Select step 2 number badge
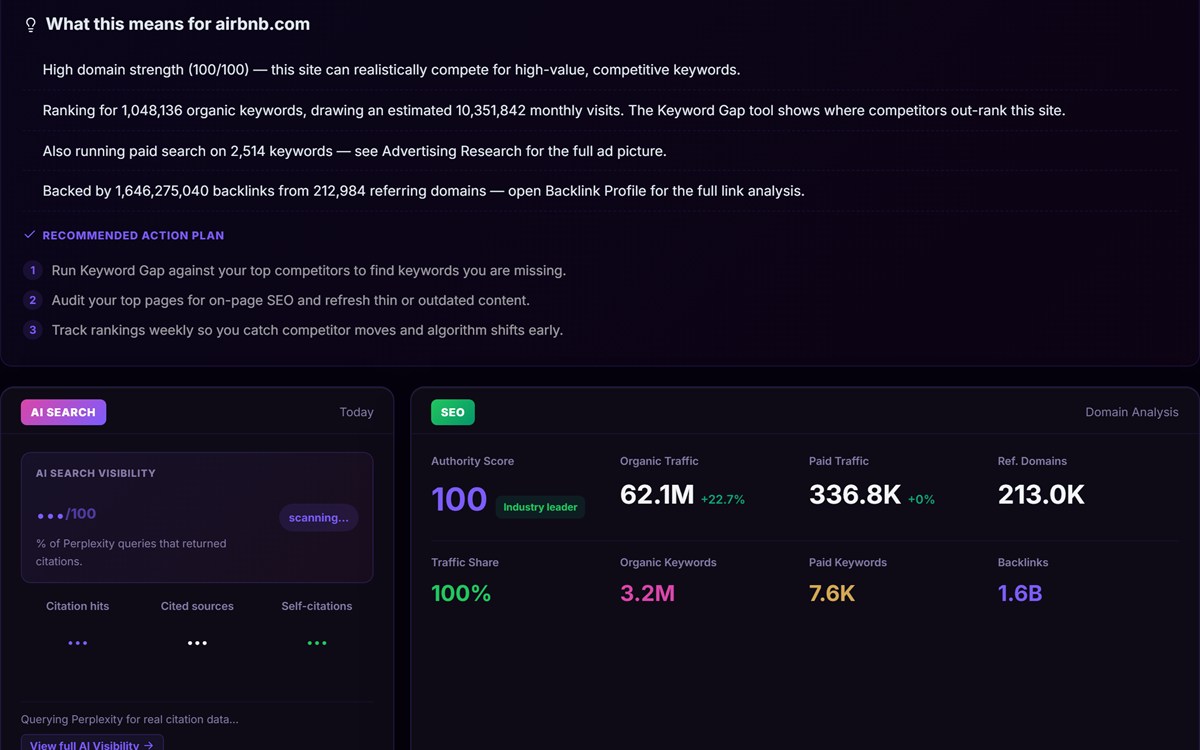Viewport: 1200px width, 750px height. click(x=33, y=300)
